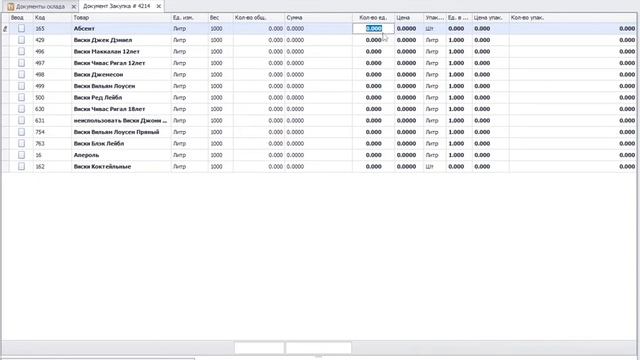Select the Апероль name cell
This screenshot has width=640, height=360.
pos(122,155)
